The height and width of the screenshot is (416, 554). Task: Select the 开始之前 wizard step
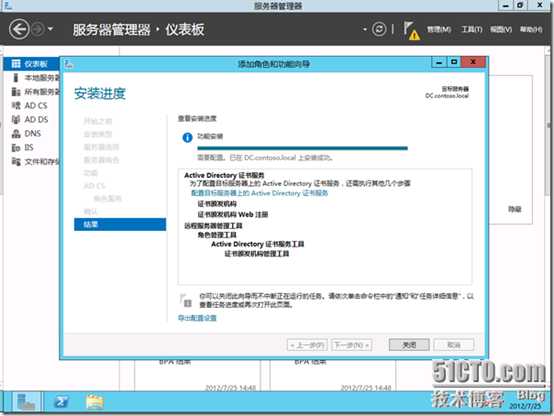click(x=98, y=121)
